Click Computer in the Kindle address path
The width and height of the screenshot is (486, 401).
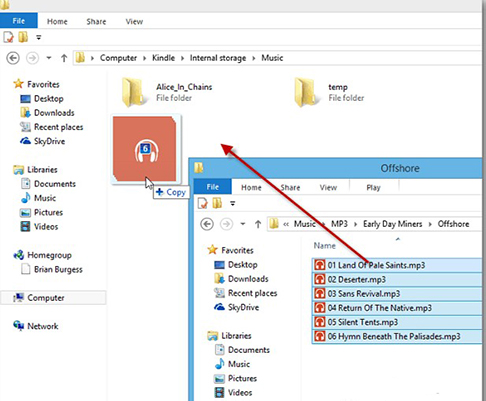click(118, 58)
